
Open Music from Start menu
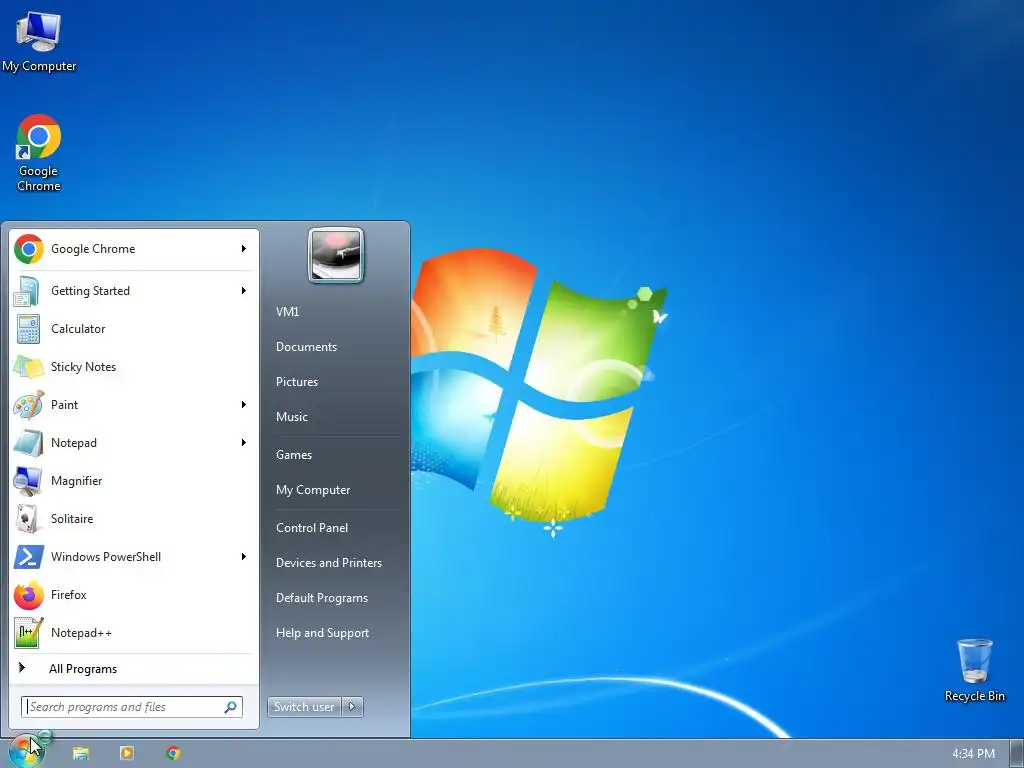coord(291,417)
